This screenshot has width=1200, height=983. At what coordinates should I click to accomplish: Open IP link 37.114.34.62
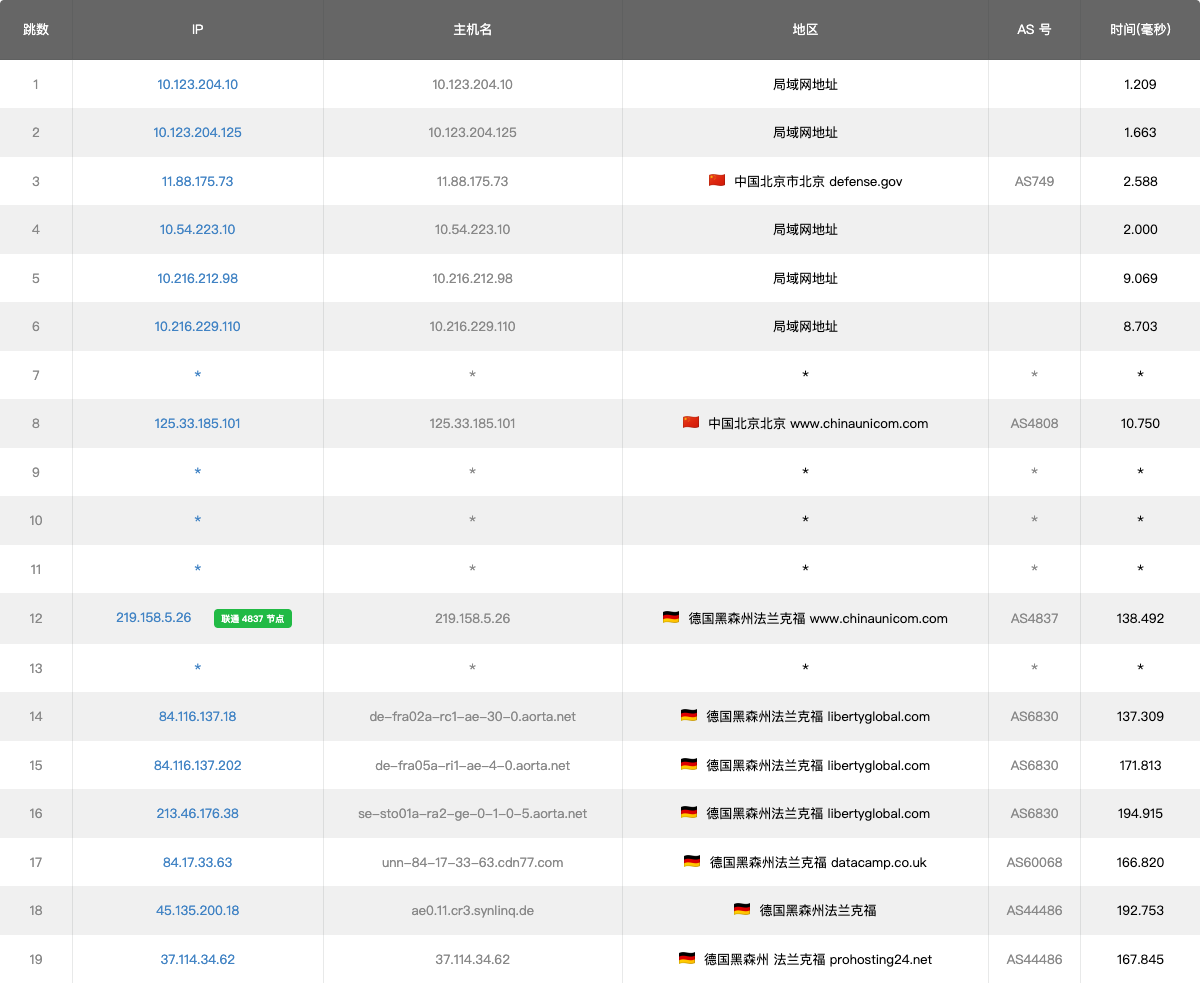click(197, 959)
